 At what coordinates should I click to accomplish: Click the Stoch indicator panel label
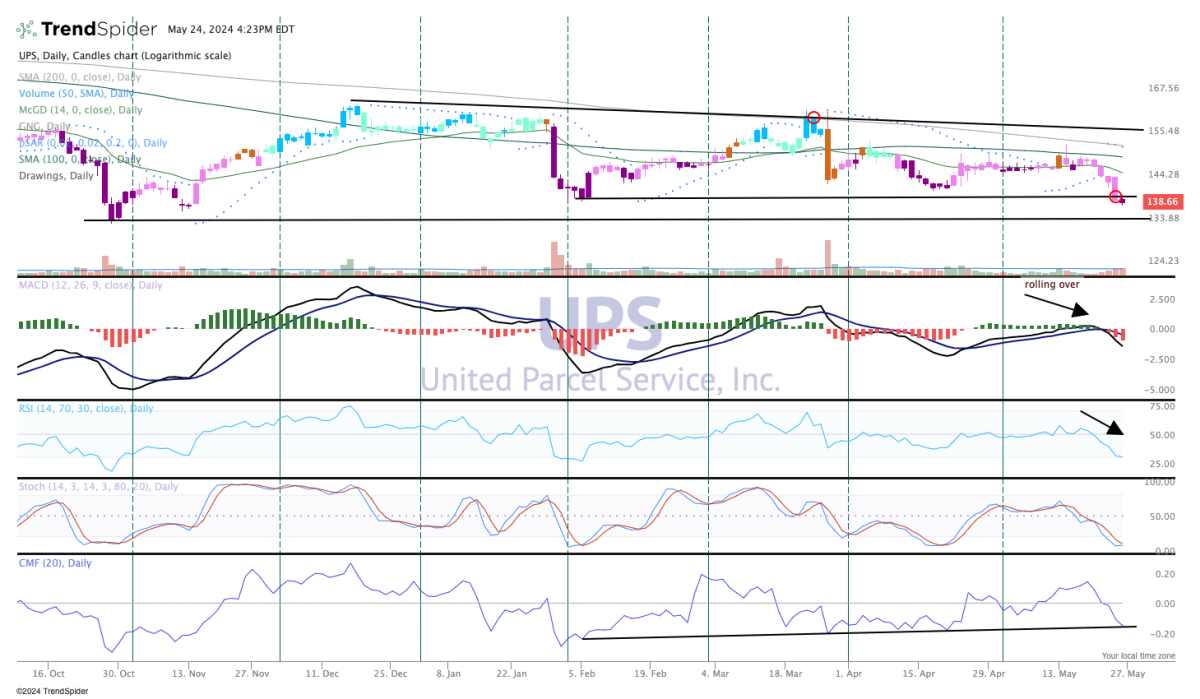point(97,486)
